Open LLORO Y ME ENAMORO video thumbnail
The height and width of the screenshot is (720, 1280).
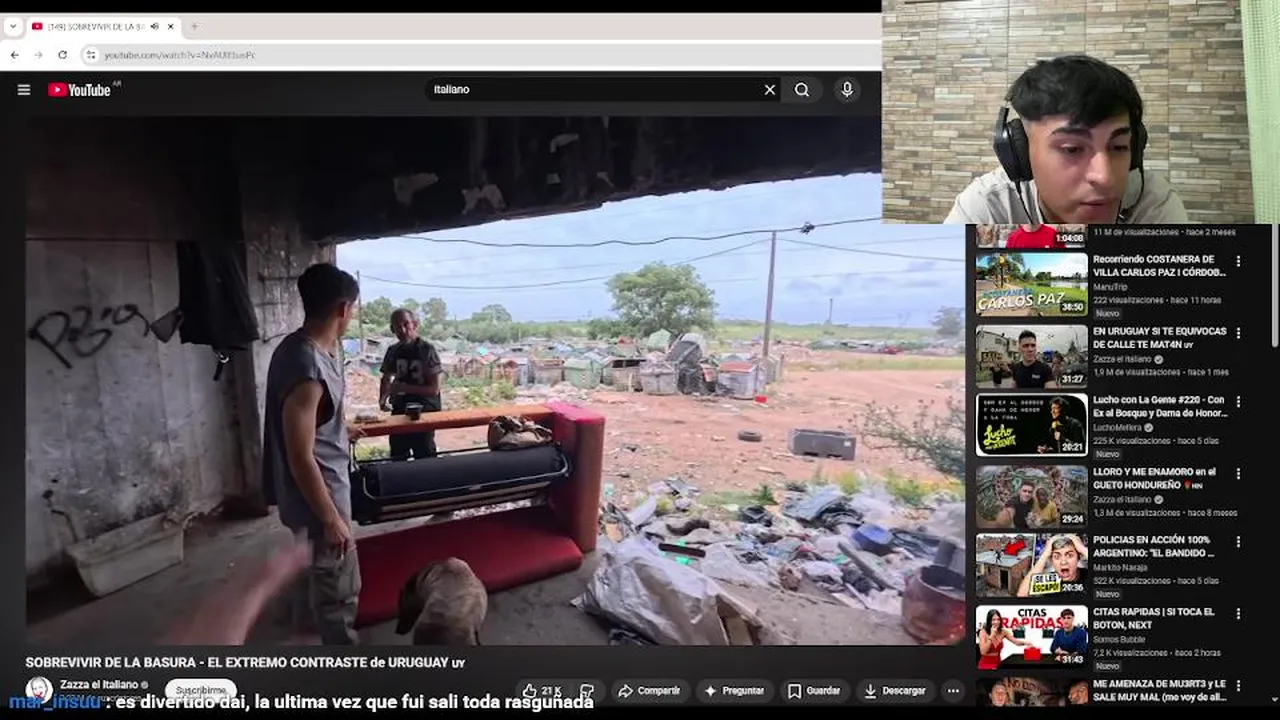(1031, 497)
